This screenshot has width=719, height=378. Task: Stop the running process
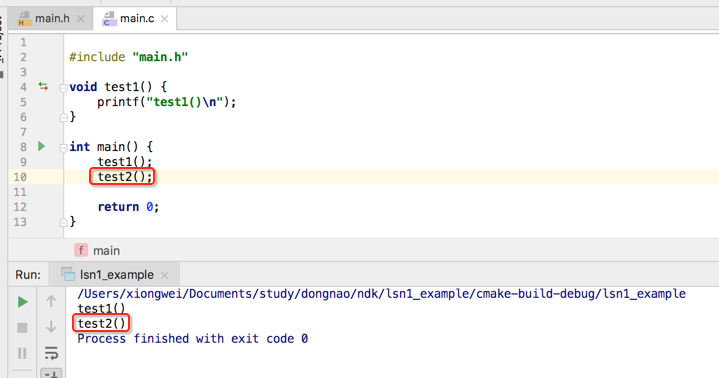pyautogui.click(x=22, y=328)
